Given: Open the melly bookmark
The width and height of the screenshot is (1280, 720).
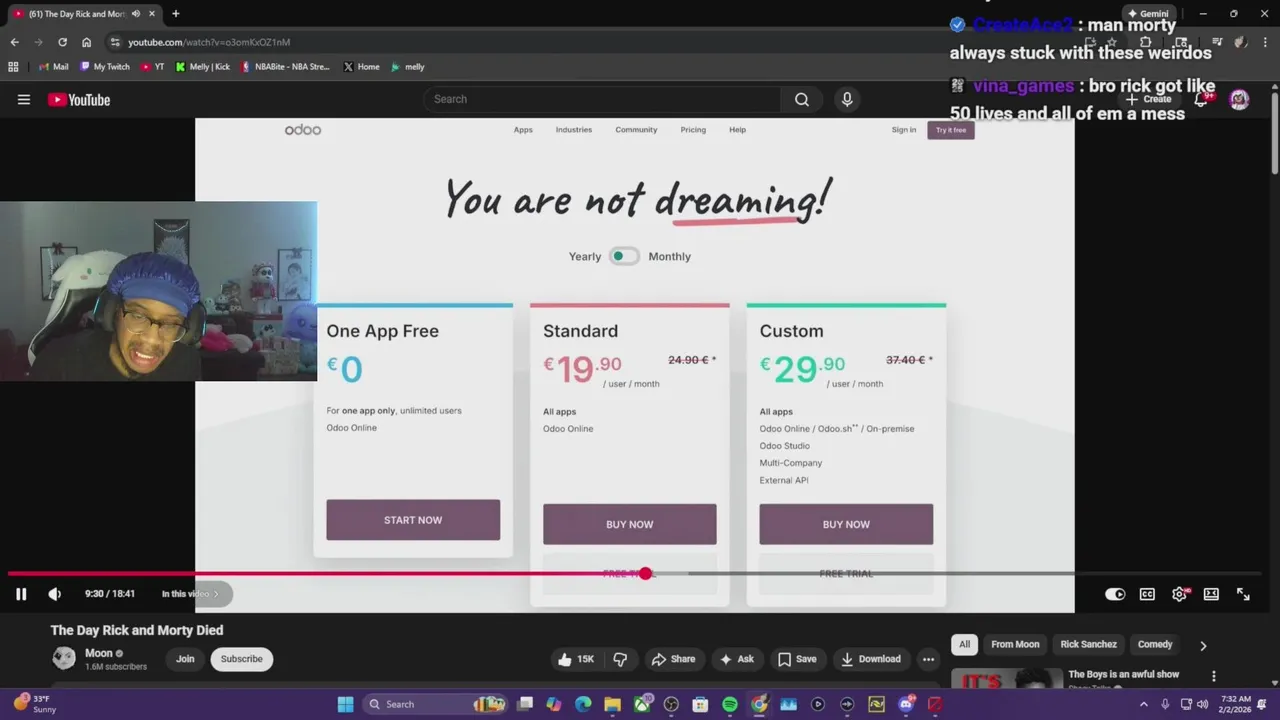Looking at the screenshot, I should (x=407, y=67).
